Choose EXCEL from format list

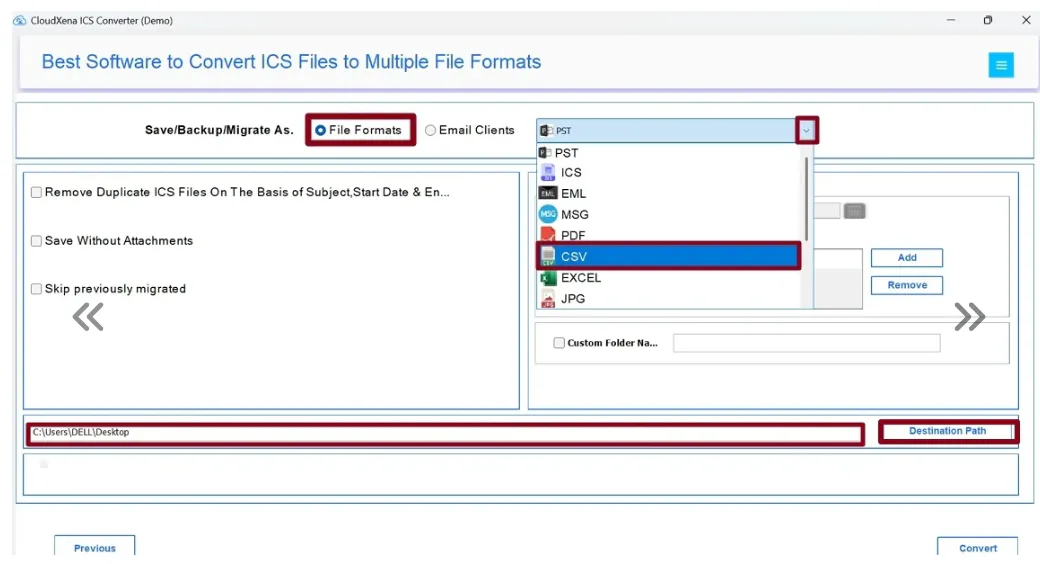(x=670, y=278)
